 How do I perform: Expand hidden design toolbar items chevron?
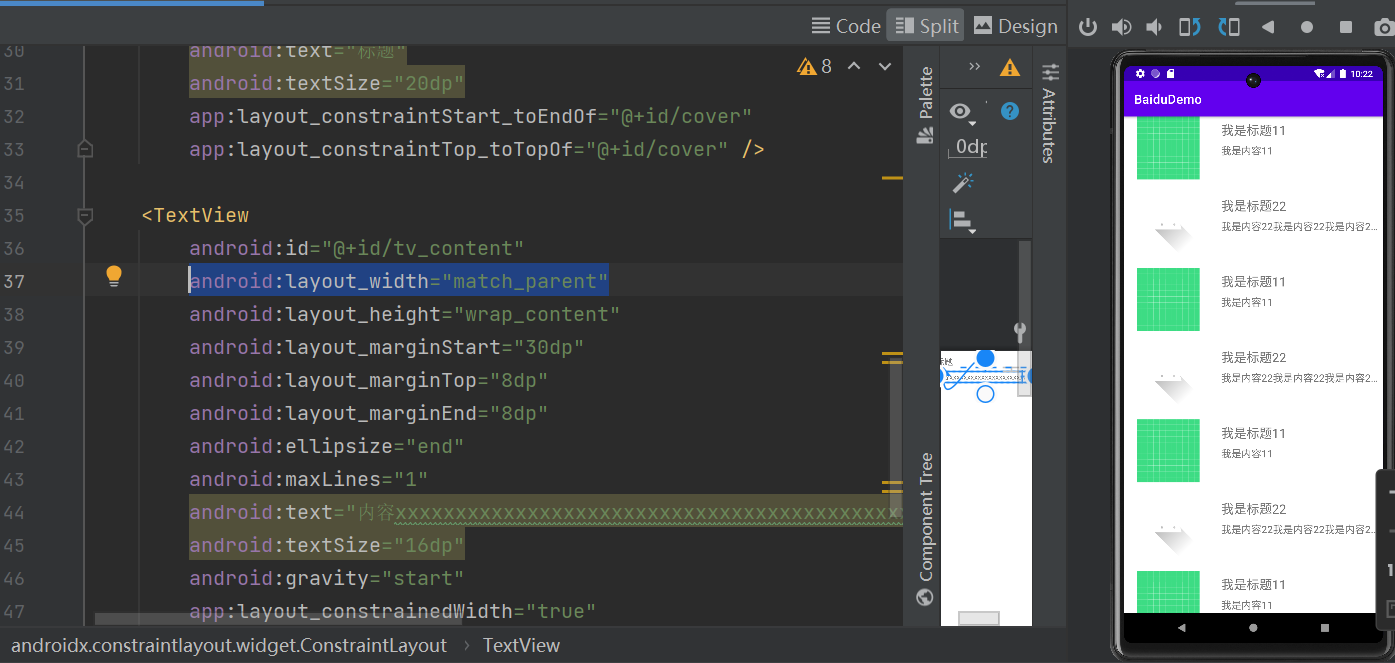974,67
